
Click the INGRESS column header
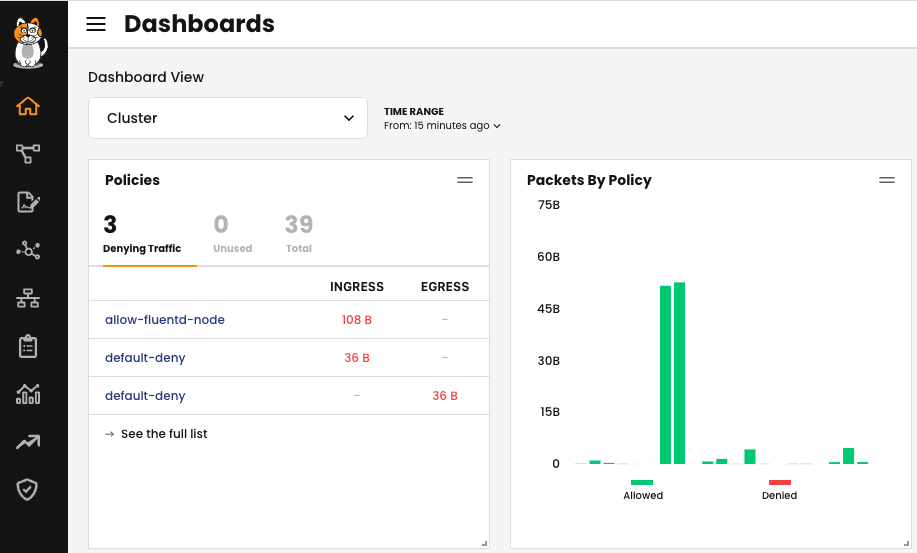[357, 286]
